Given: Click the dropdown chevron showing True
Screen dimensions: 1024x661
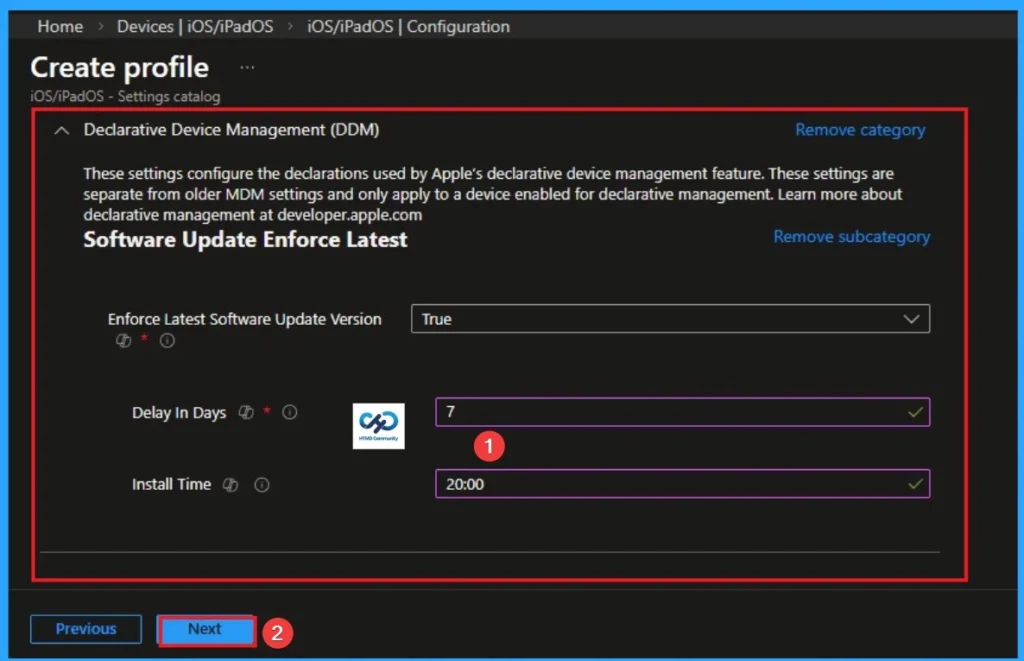Looking at the screenshot, I should click(x=910, y=318).
